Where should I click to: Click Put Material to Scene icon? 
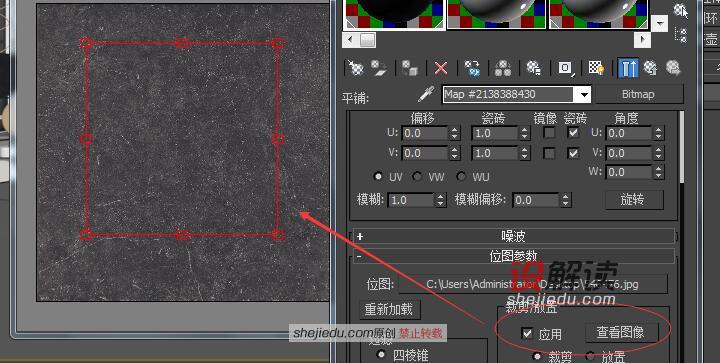tap(379, 68)
